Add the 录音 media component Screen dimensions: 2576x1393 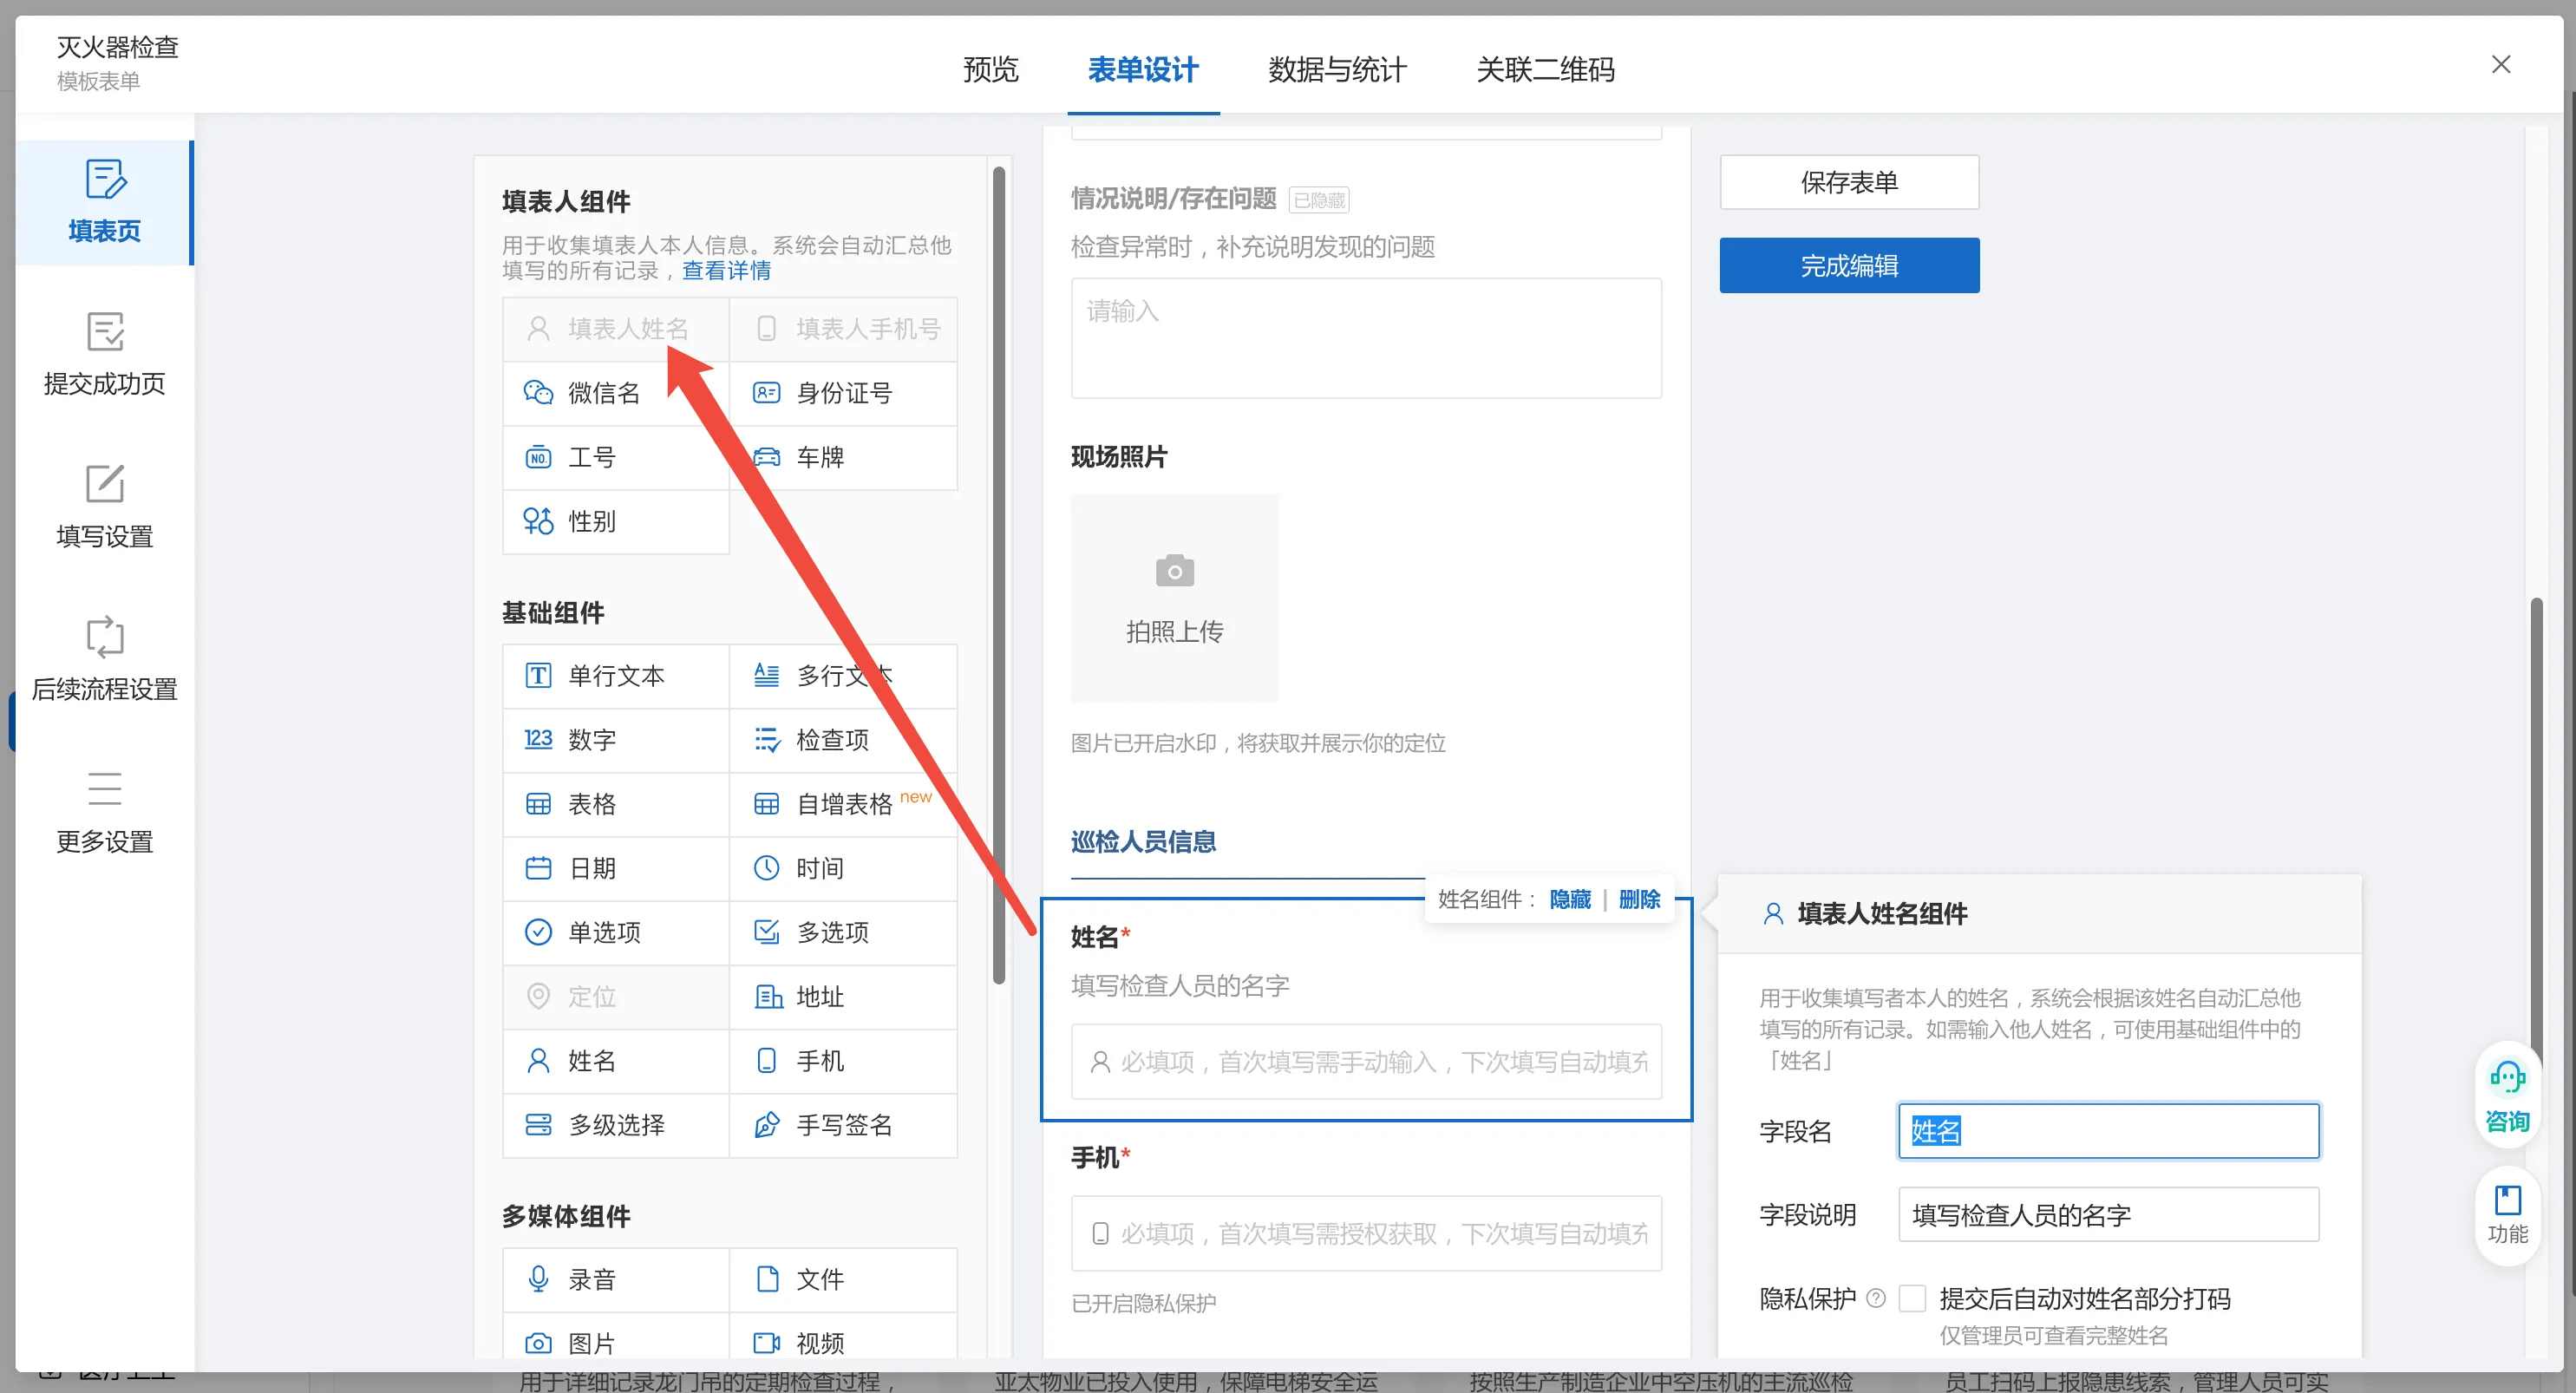point(616,1279)
